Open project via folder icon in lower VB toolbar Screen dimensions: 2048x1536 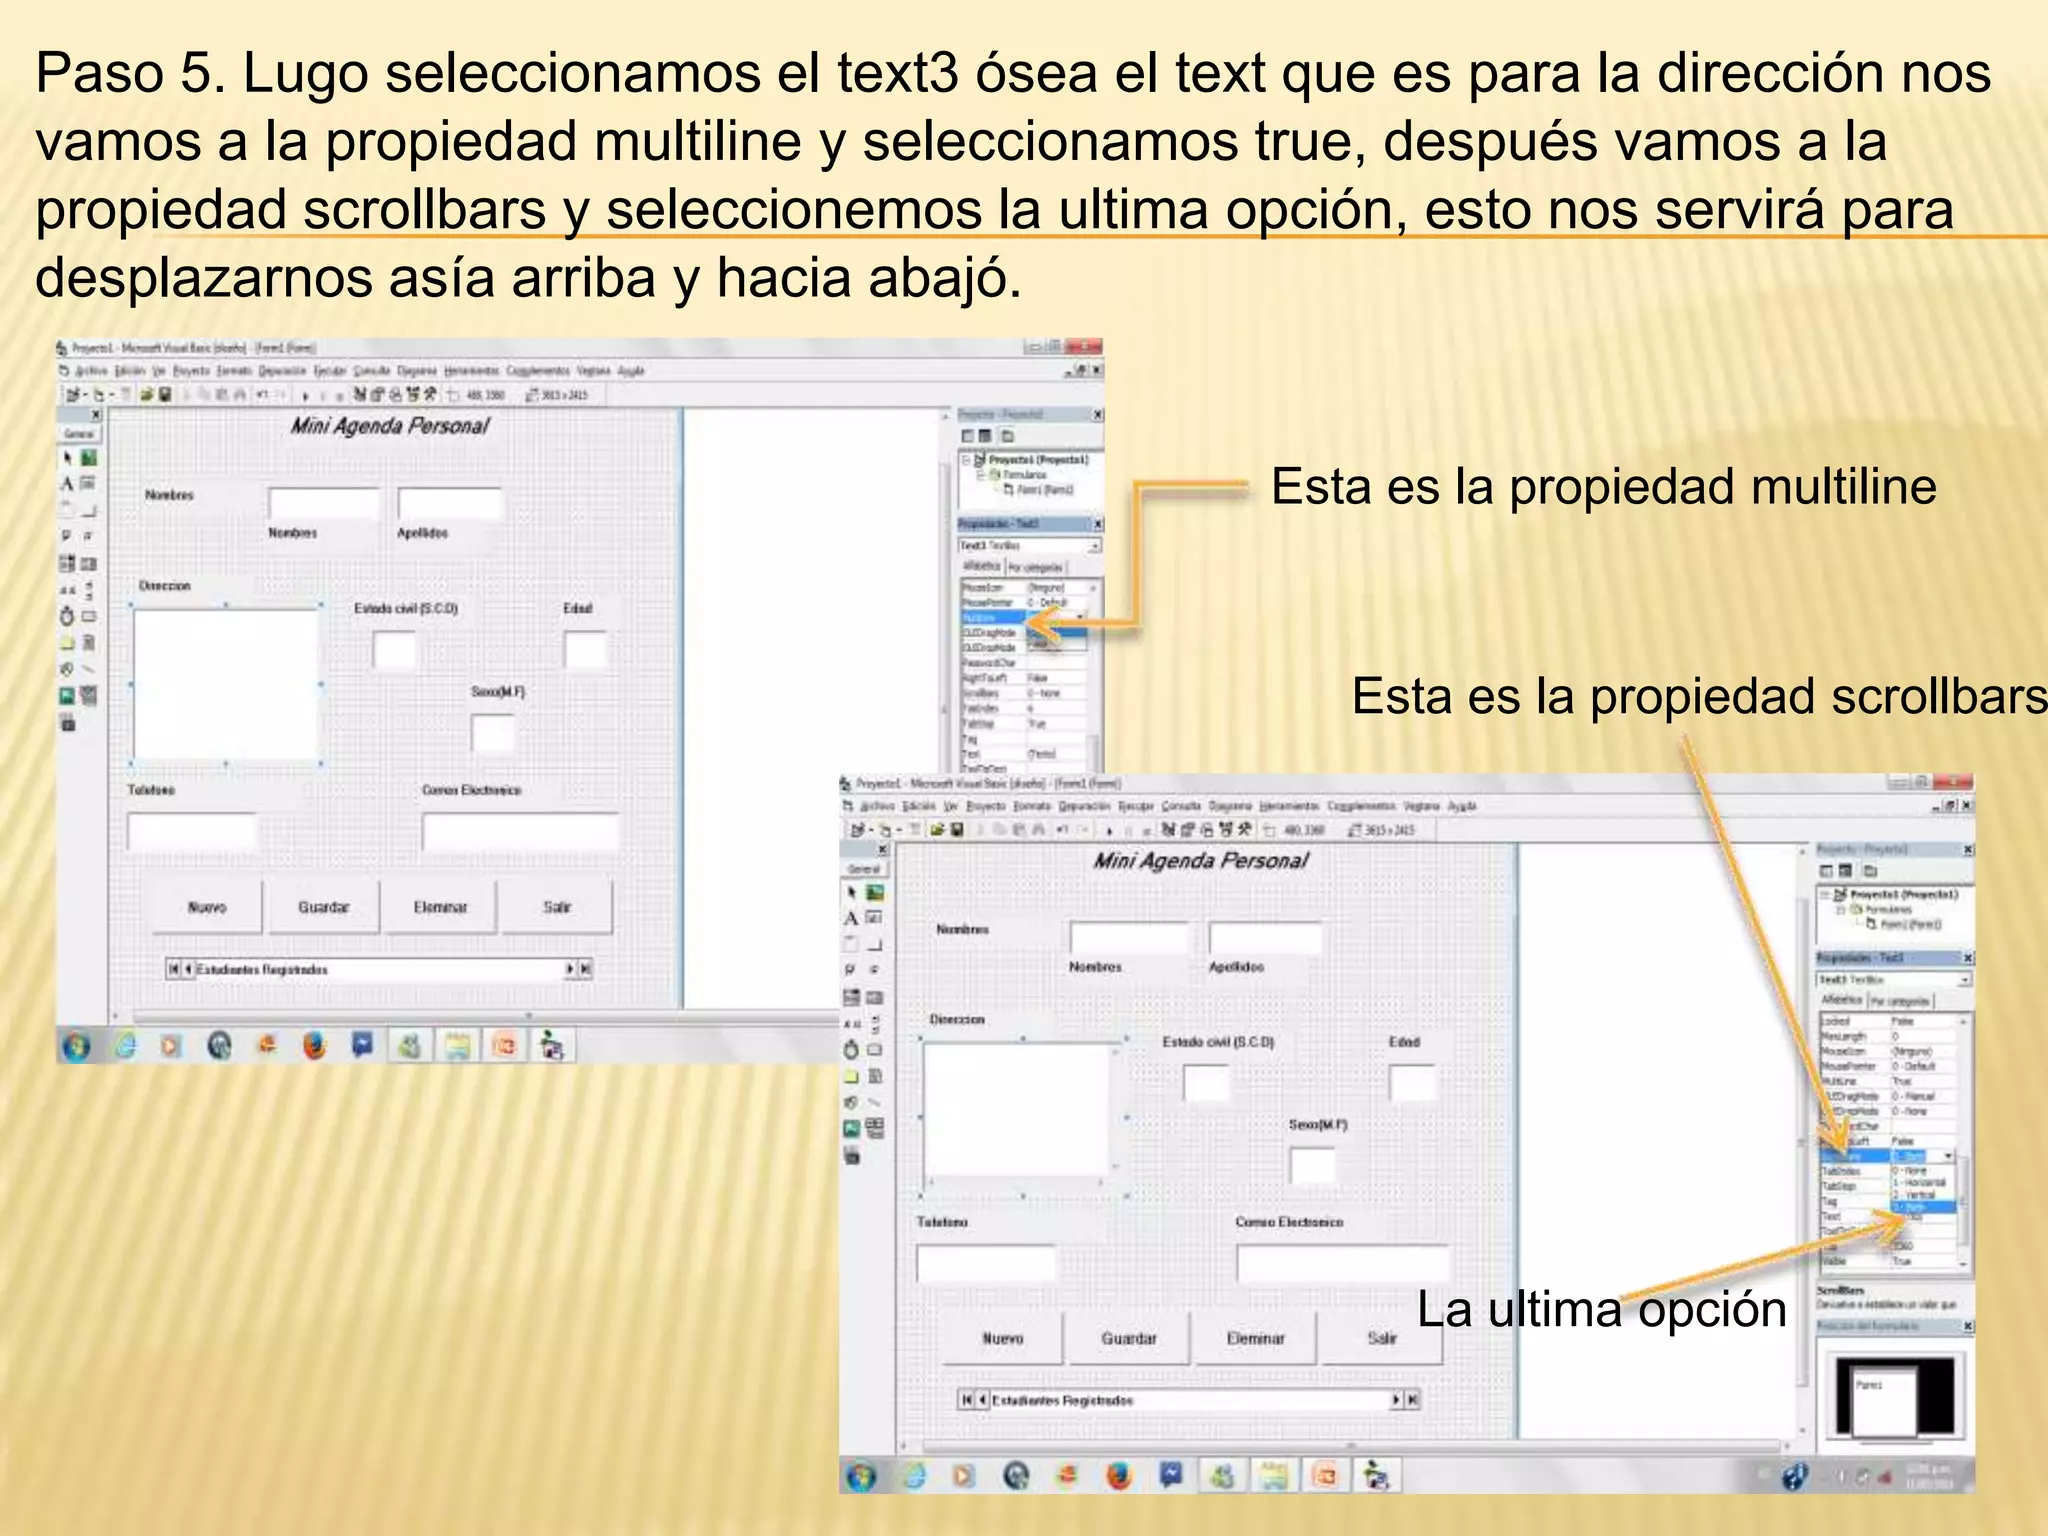coord(938,830)
